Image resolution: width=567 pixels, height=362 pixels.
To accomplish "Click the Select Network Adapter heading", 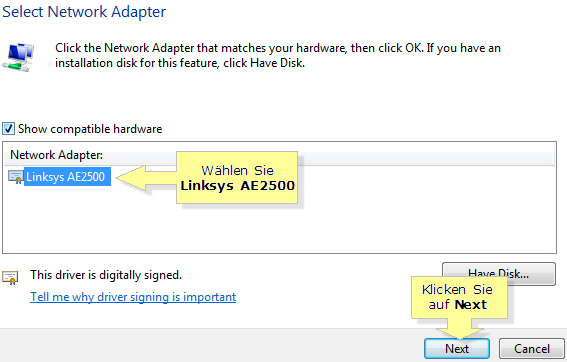I will (x=84, y=12).
